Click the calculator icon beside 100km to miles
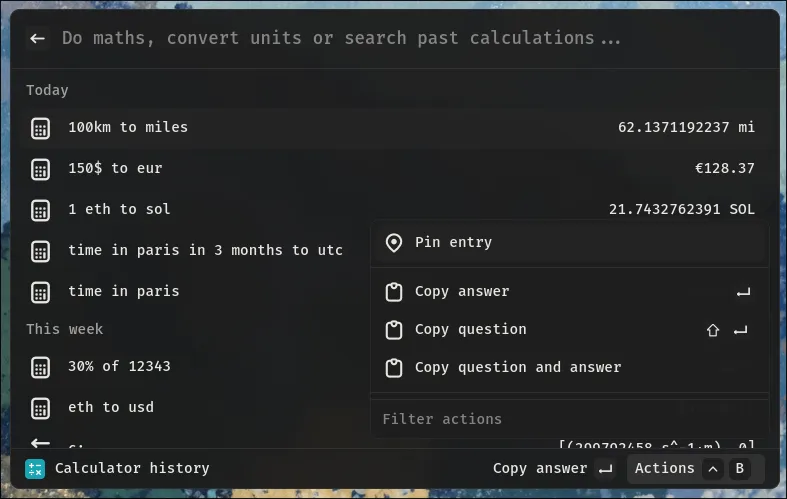787x499 pixels. coord(40,128)
